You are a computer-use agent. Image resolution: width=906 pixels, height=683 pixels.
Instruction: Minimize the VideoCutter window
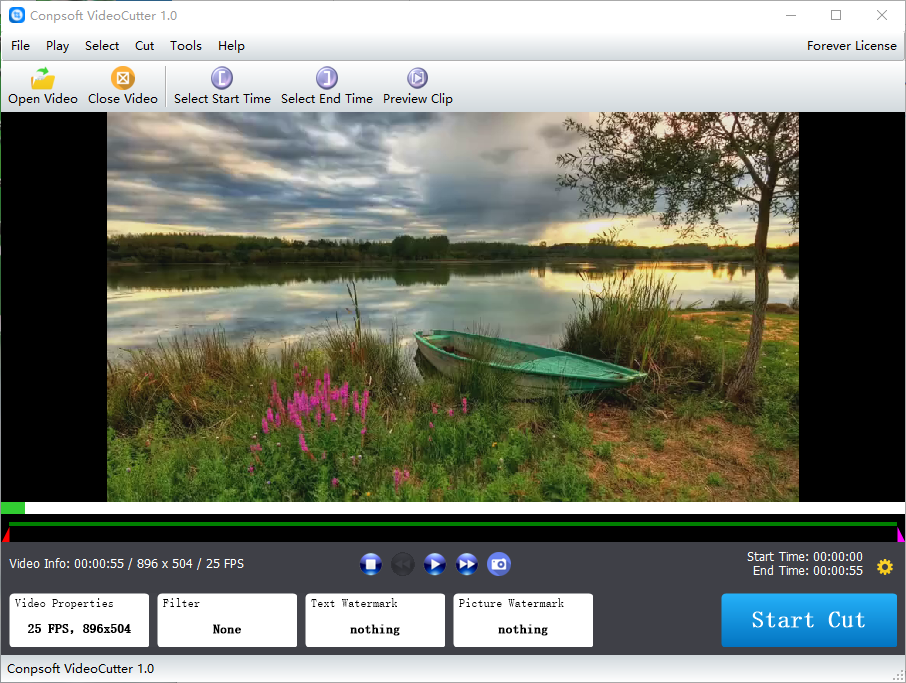tap(791, 16)
